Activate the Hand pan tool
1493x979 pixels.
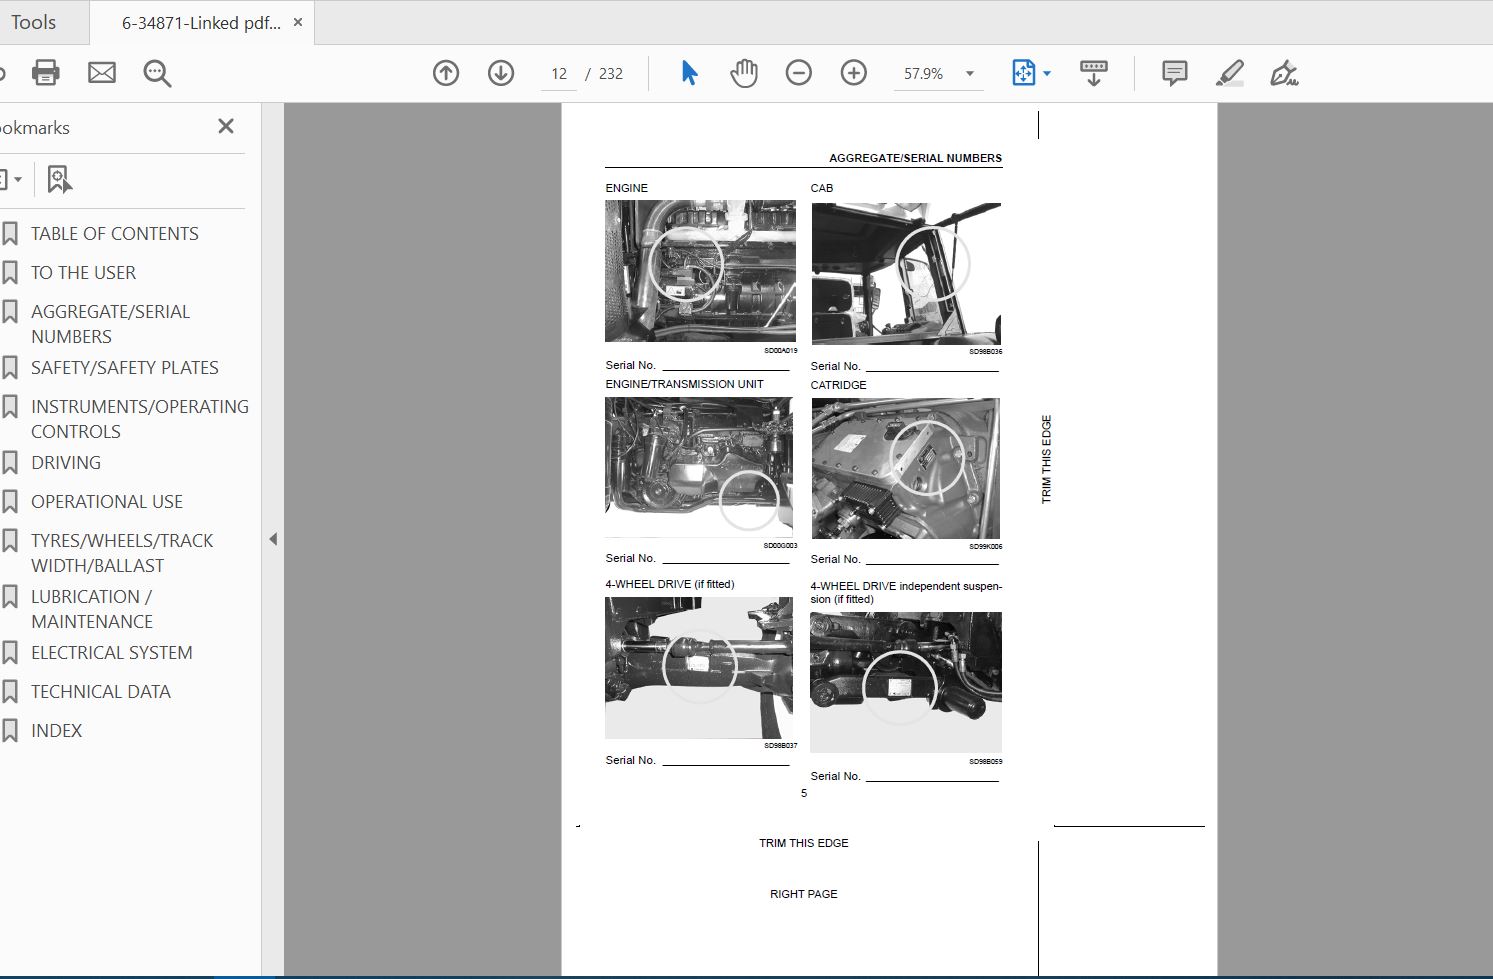tap(744, 73)
